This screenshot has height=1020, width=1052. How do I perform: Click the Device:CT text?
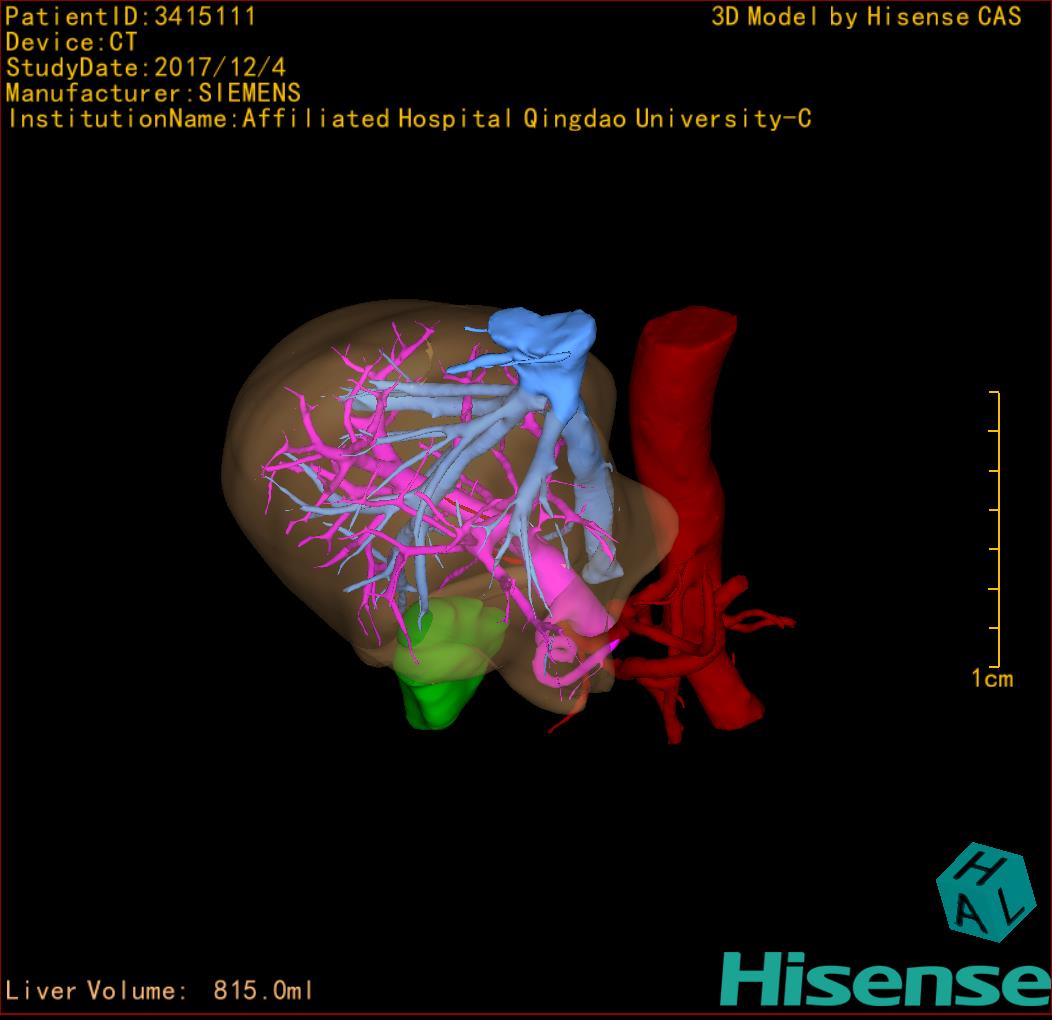coord(71,42)
